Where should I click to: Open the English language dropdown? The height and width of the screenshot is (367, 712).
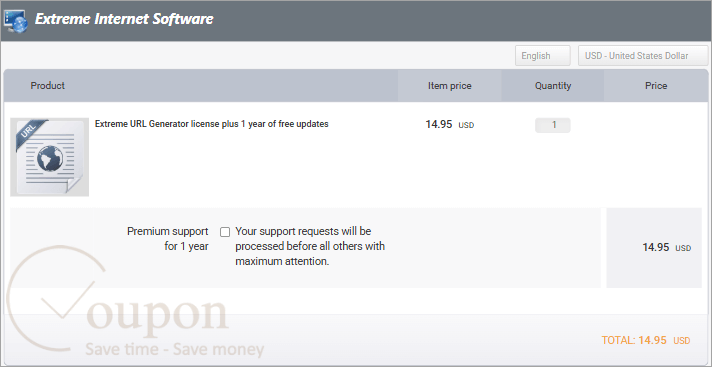tap(543, 56)
